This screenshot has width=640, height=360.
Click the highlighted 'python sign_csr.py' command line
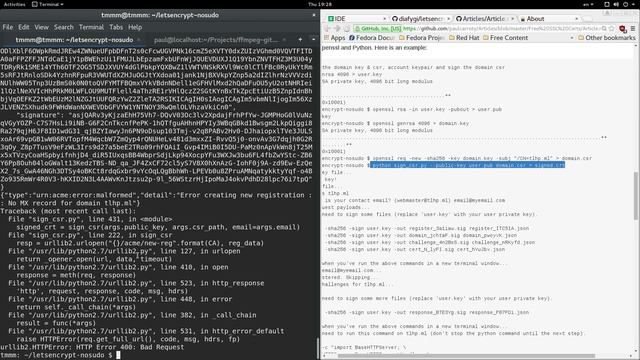tap(467, 165)
